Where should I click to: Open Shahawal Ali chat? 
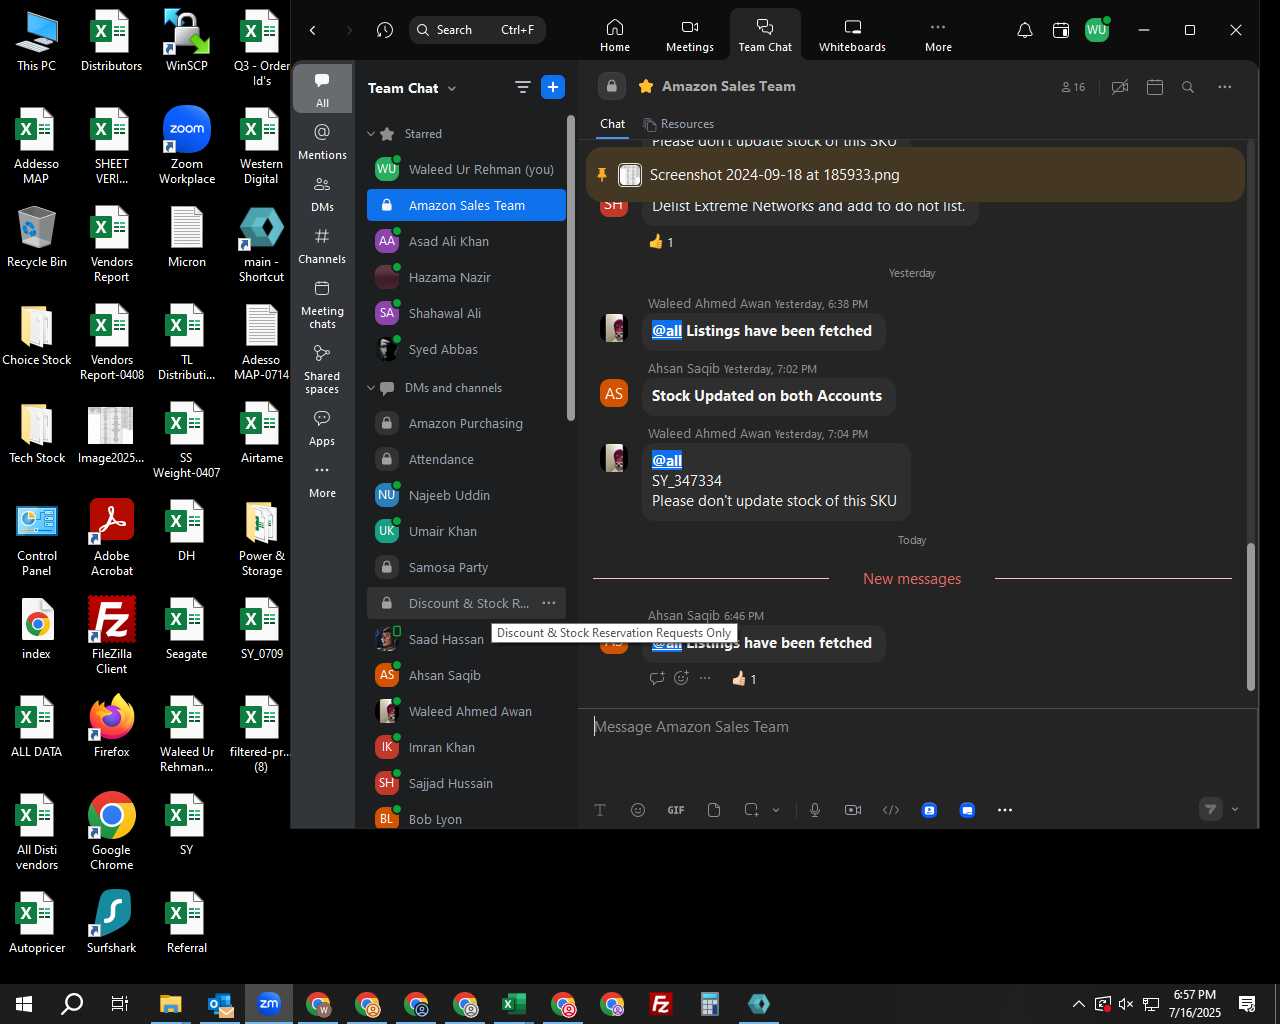[x=466, y=313]
